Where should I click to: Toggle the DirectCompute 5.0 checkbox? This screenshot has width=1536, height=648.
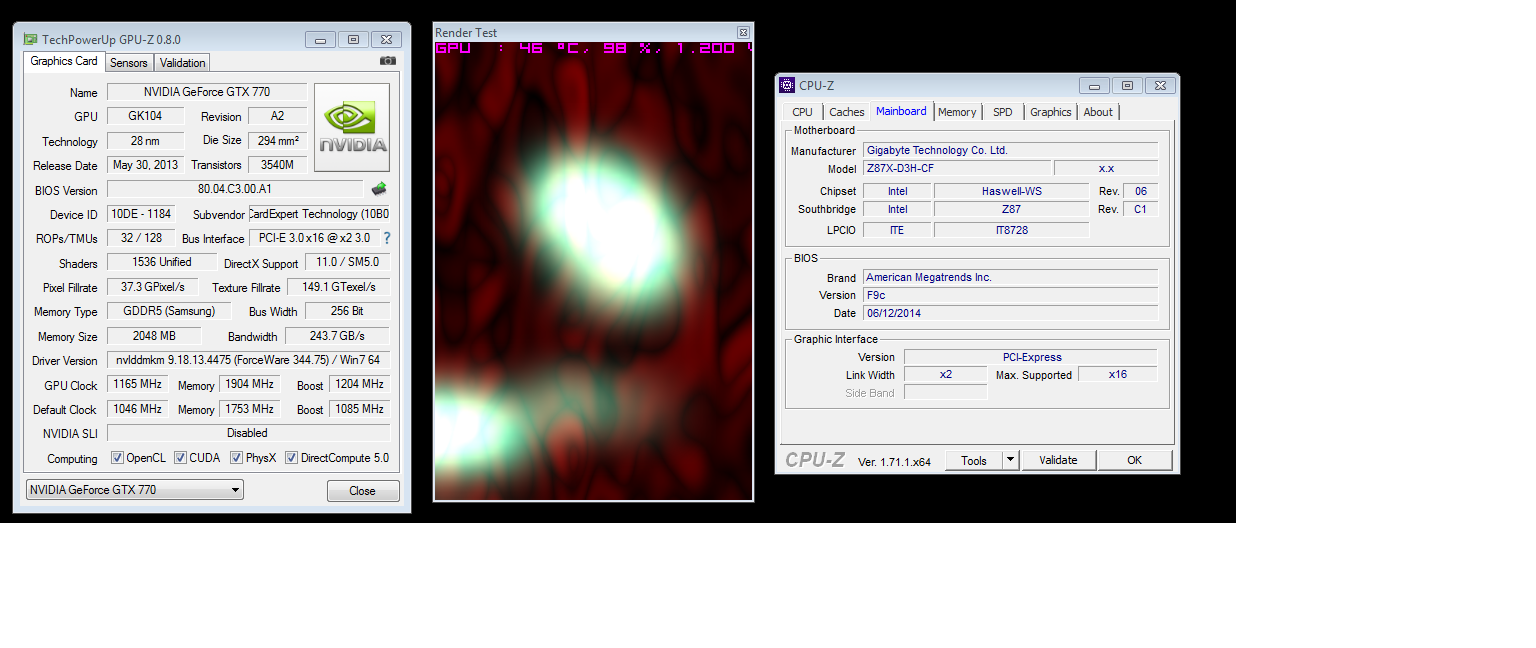coord(291,458)
